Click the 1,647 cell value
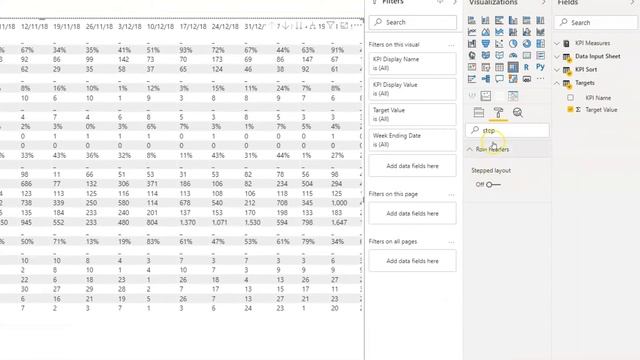640x360 pixels. coord(339,222)
